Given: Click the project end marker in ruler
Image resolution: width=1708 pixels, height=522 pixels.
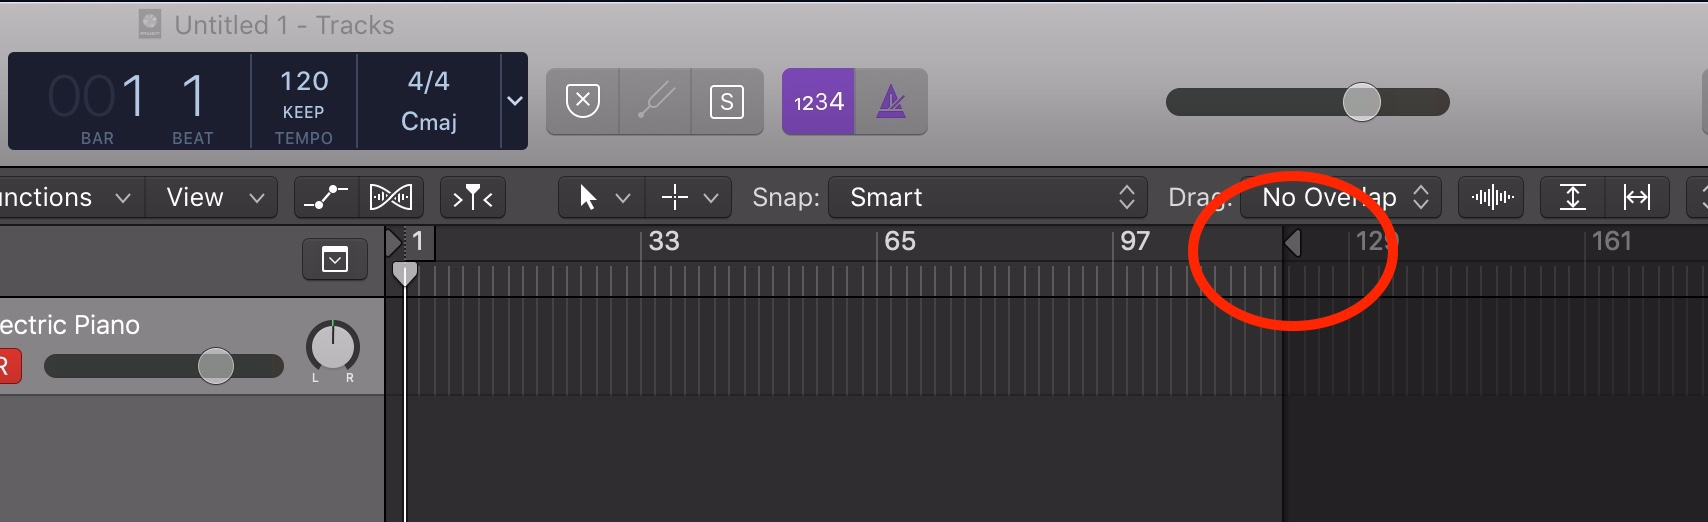Looking at the screenshot, I should tap(1292, 242).
